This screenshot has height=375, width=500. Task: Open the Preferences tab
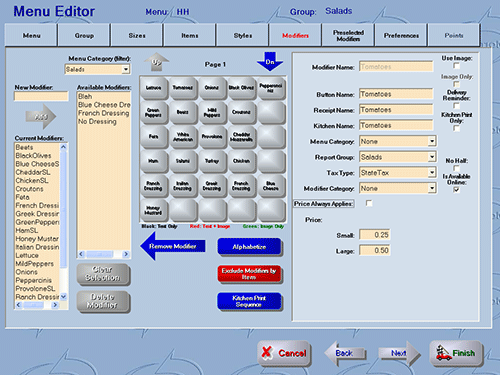(x=401, y=35)
